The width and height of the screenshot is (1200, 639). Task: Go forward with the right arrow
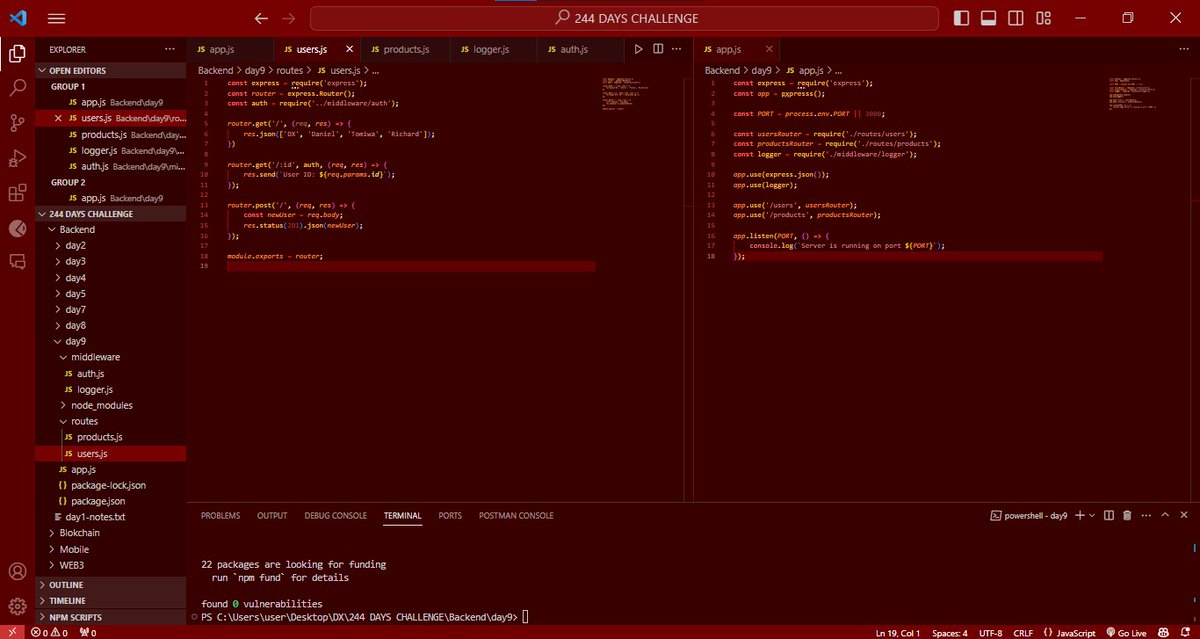click(289, 18)
